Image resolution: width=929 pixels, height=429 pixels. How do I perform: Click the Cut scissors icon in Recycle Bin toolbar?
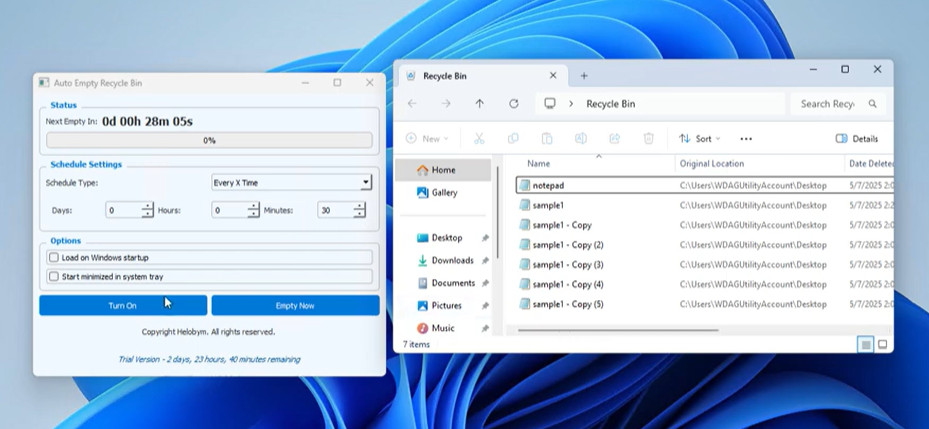479,139
